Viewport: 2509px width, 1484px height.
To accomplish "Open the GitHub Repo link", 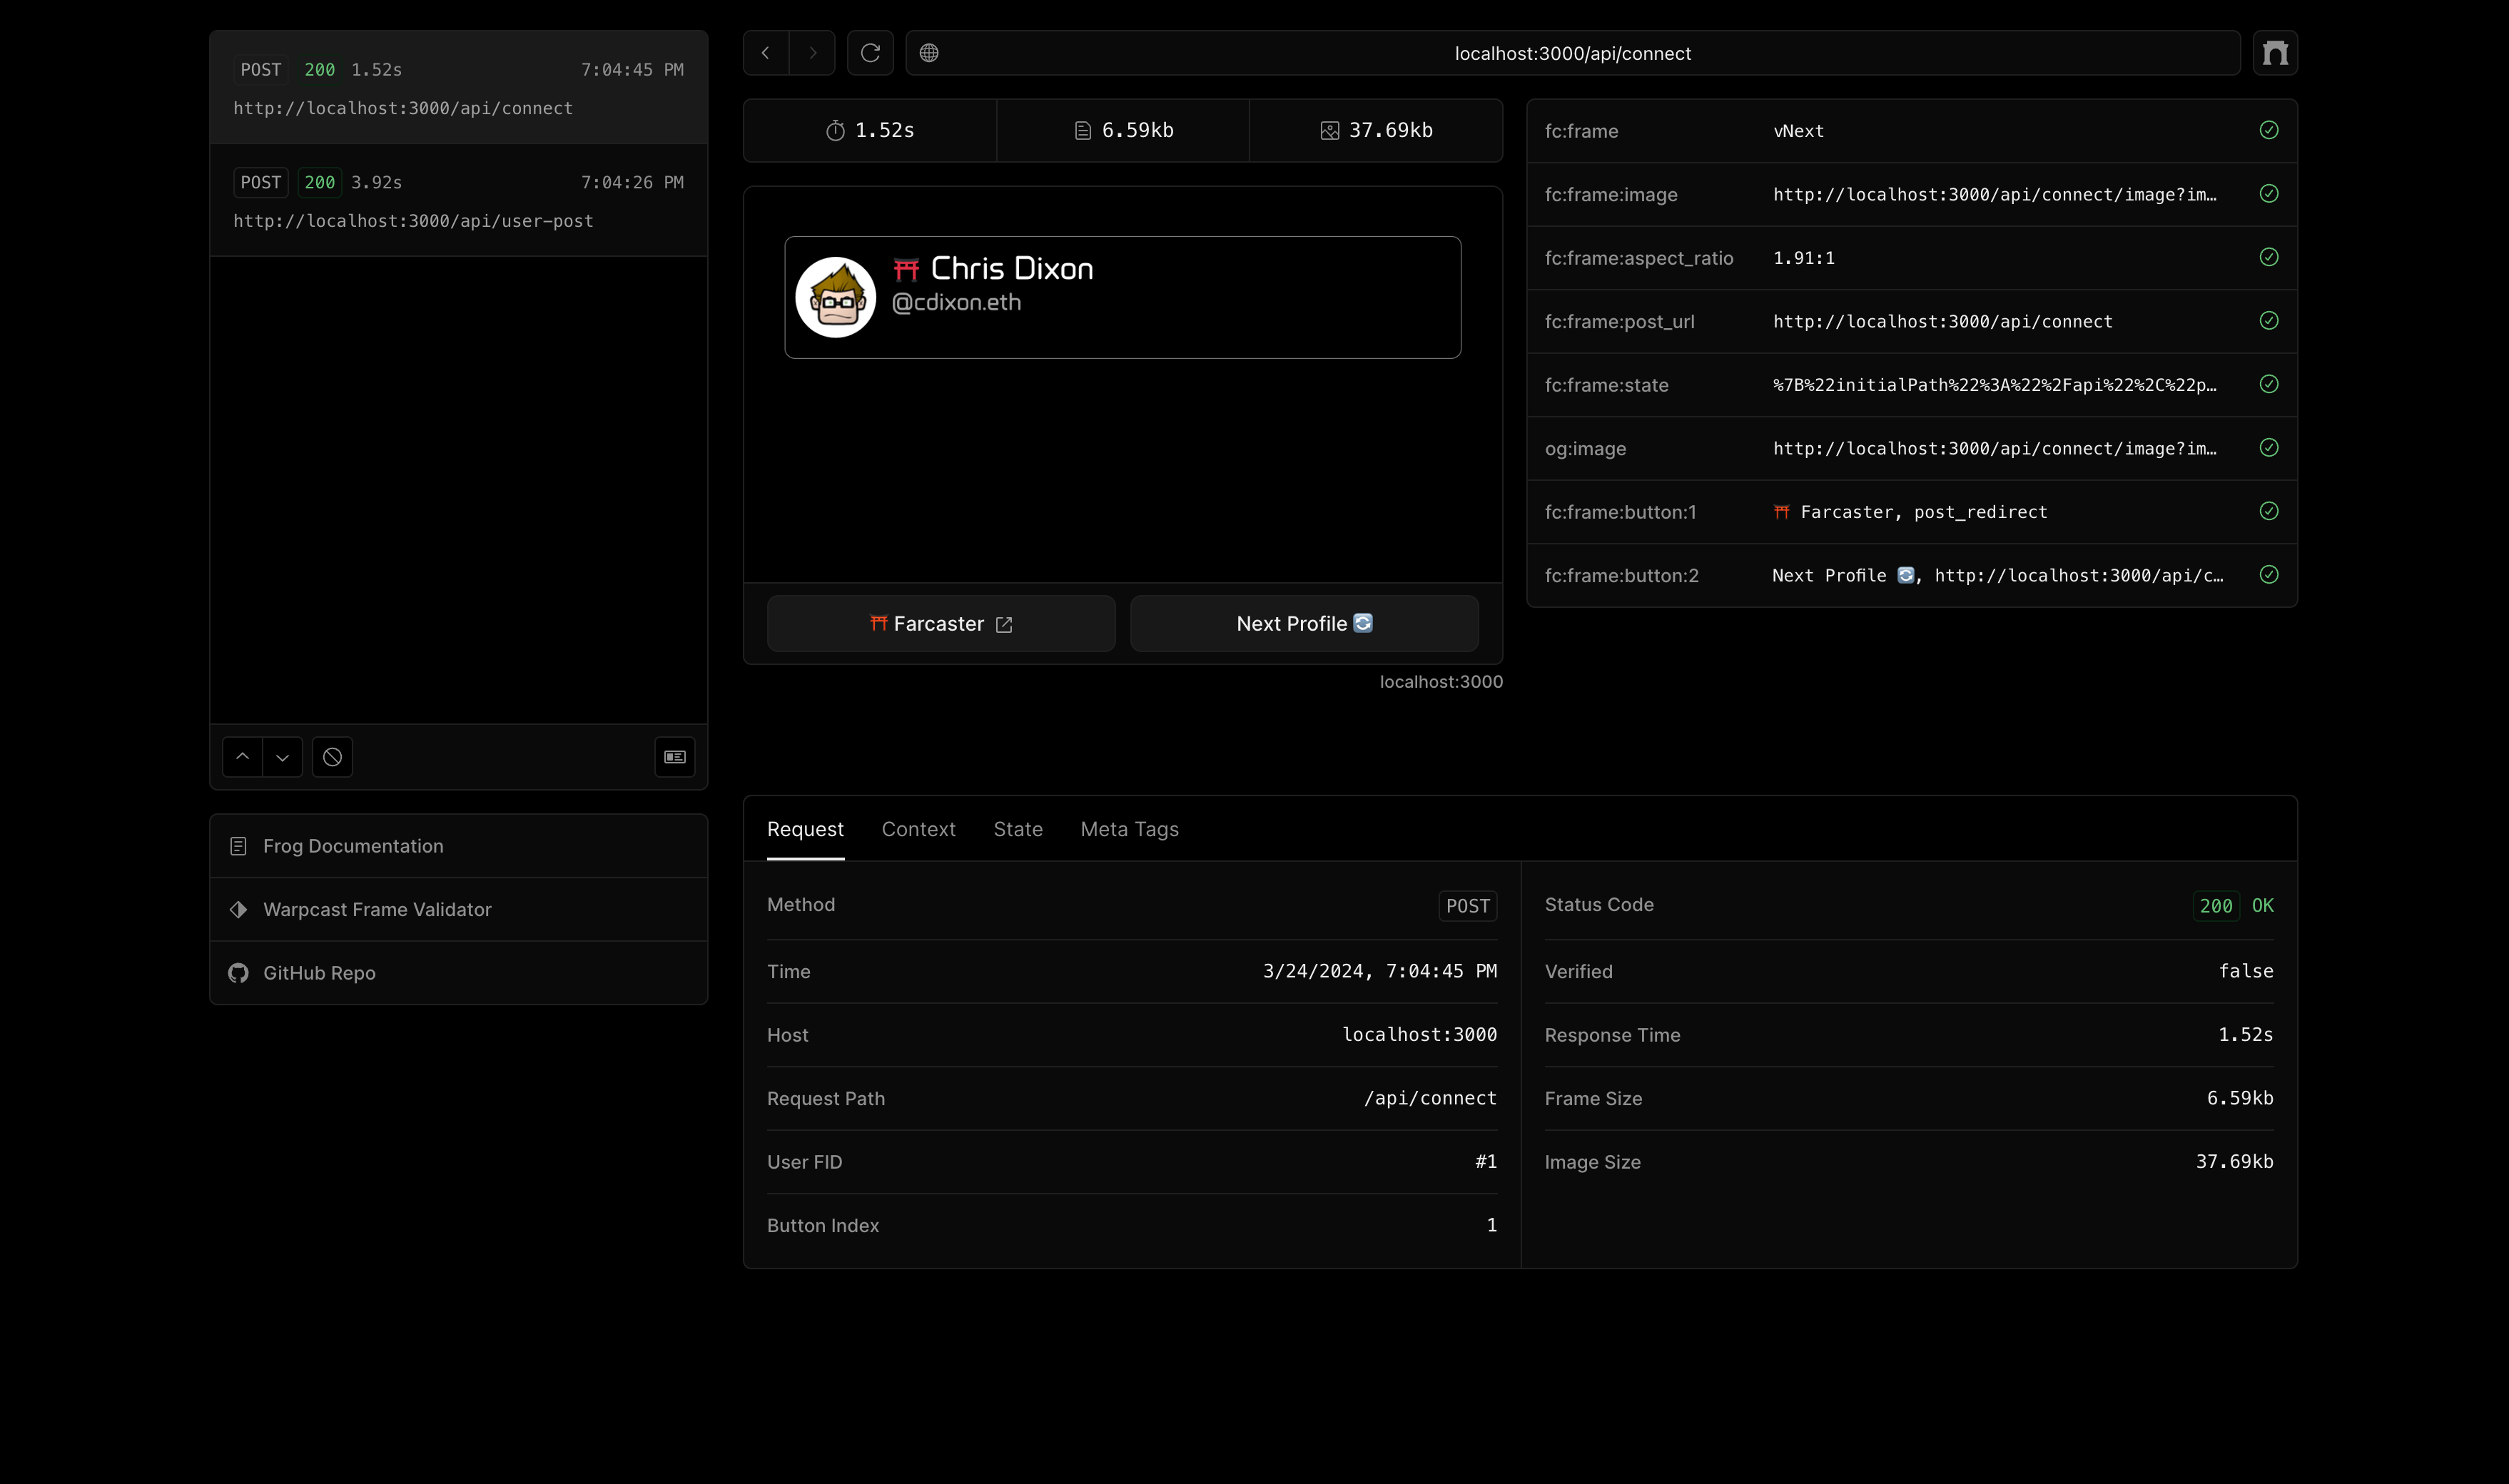I will pos(459,973).
